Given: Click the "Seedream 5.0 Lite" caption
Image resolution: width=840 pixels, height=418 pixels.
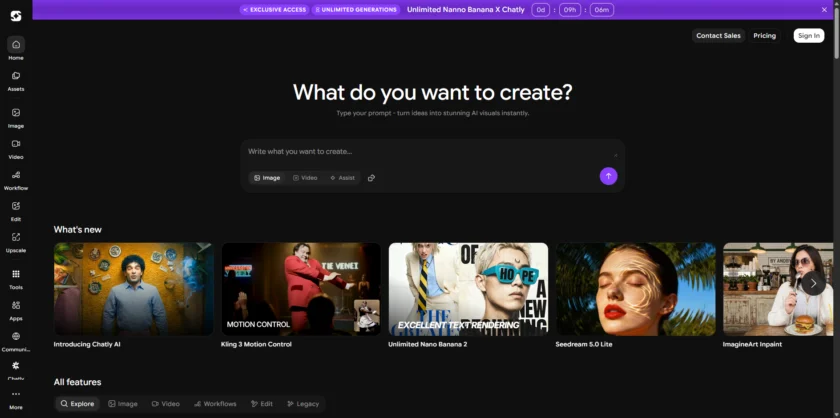Looking at the screenshot, I should pyautogui.click(x=583, y=345).
